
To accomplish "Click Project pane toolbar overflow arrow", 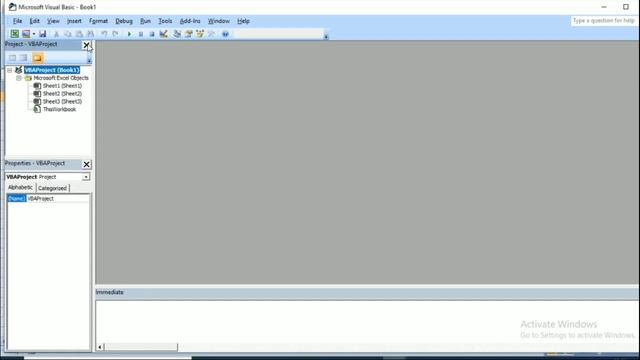I will (x=89, y=61).
